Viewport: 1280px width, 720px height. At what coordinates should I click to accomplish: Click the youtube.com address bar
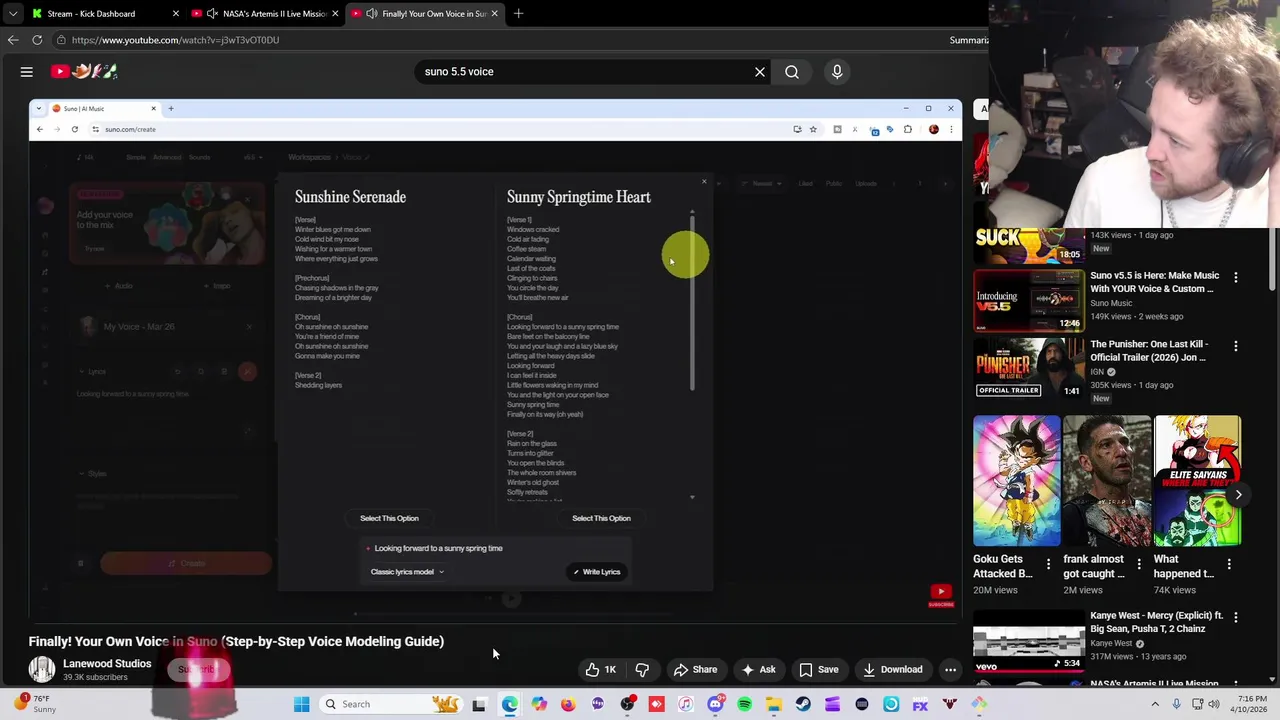pos(500,40)
